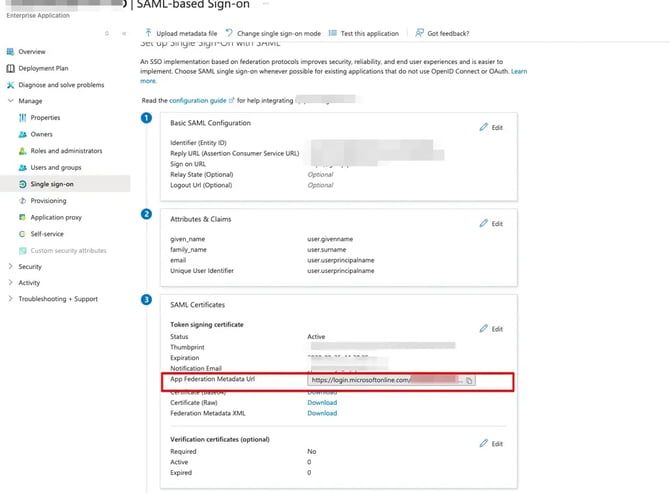
Task: Select the Owners people icon
Action: (x=23, y=134)
